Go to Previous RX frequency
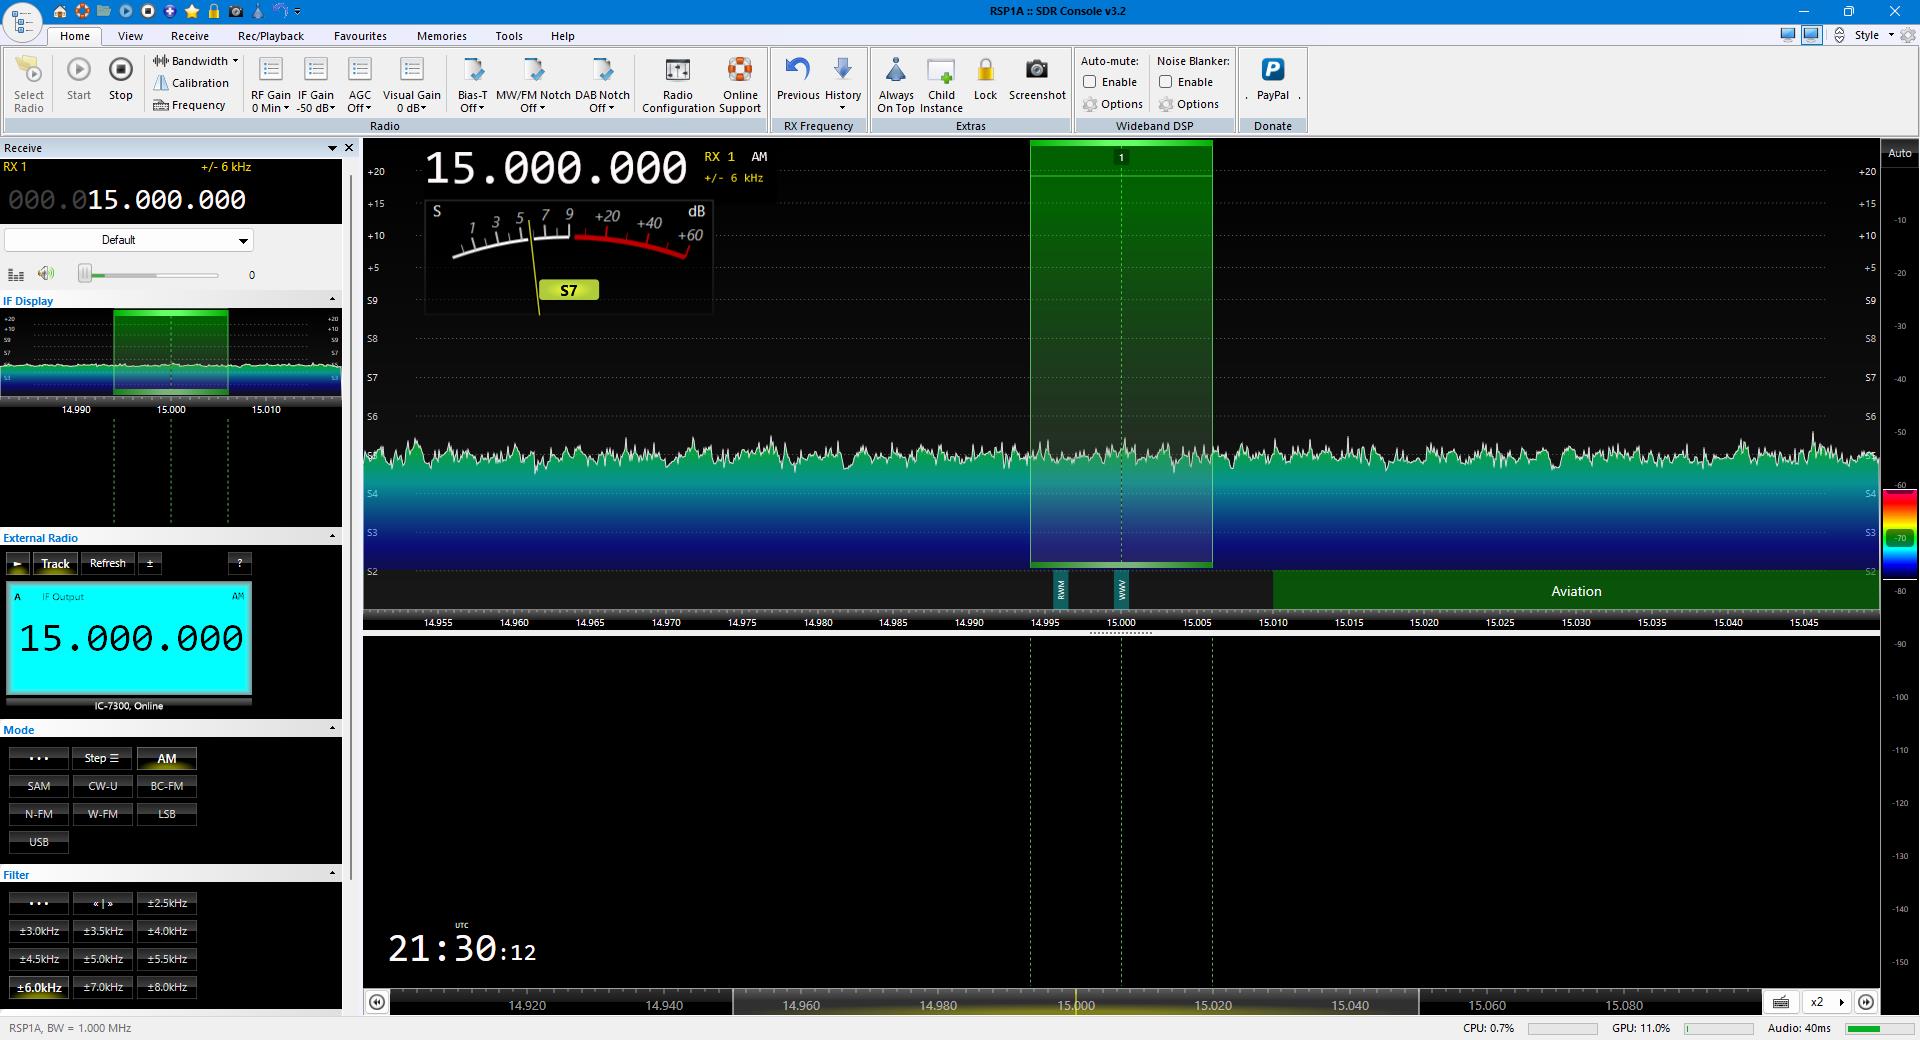 tap(797, 70)
